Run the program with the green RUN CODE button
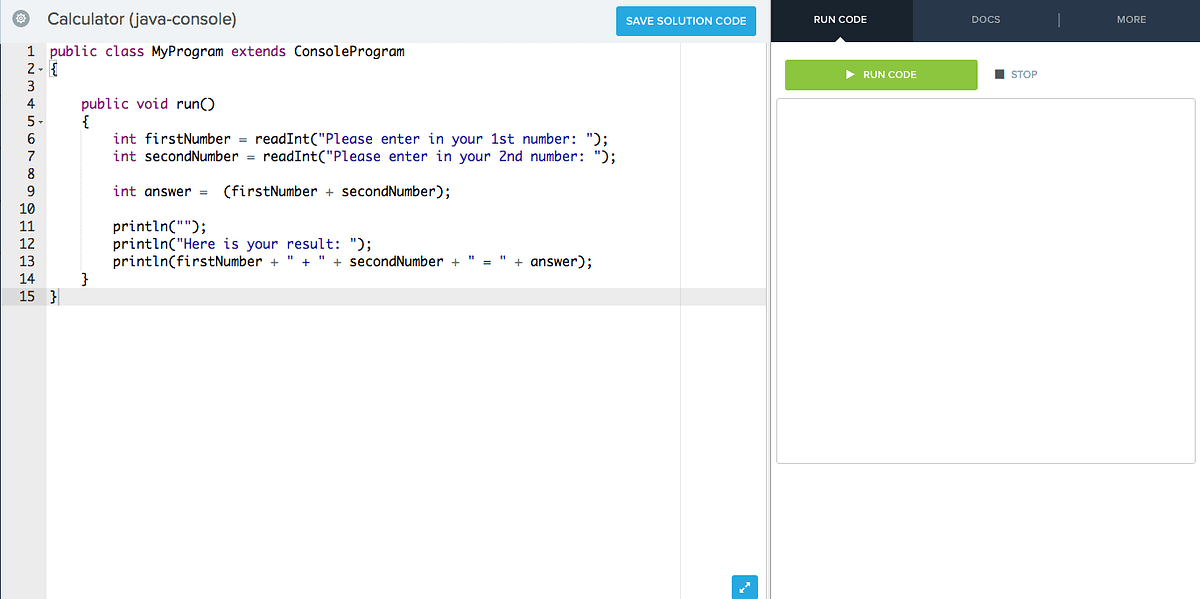The height and width of the screenshot is (599, 1200). click(881, 74)
